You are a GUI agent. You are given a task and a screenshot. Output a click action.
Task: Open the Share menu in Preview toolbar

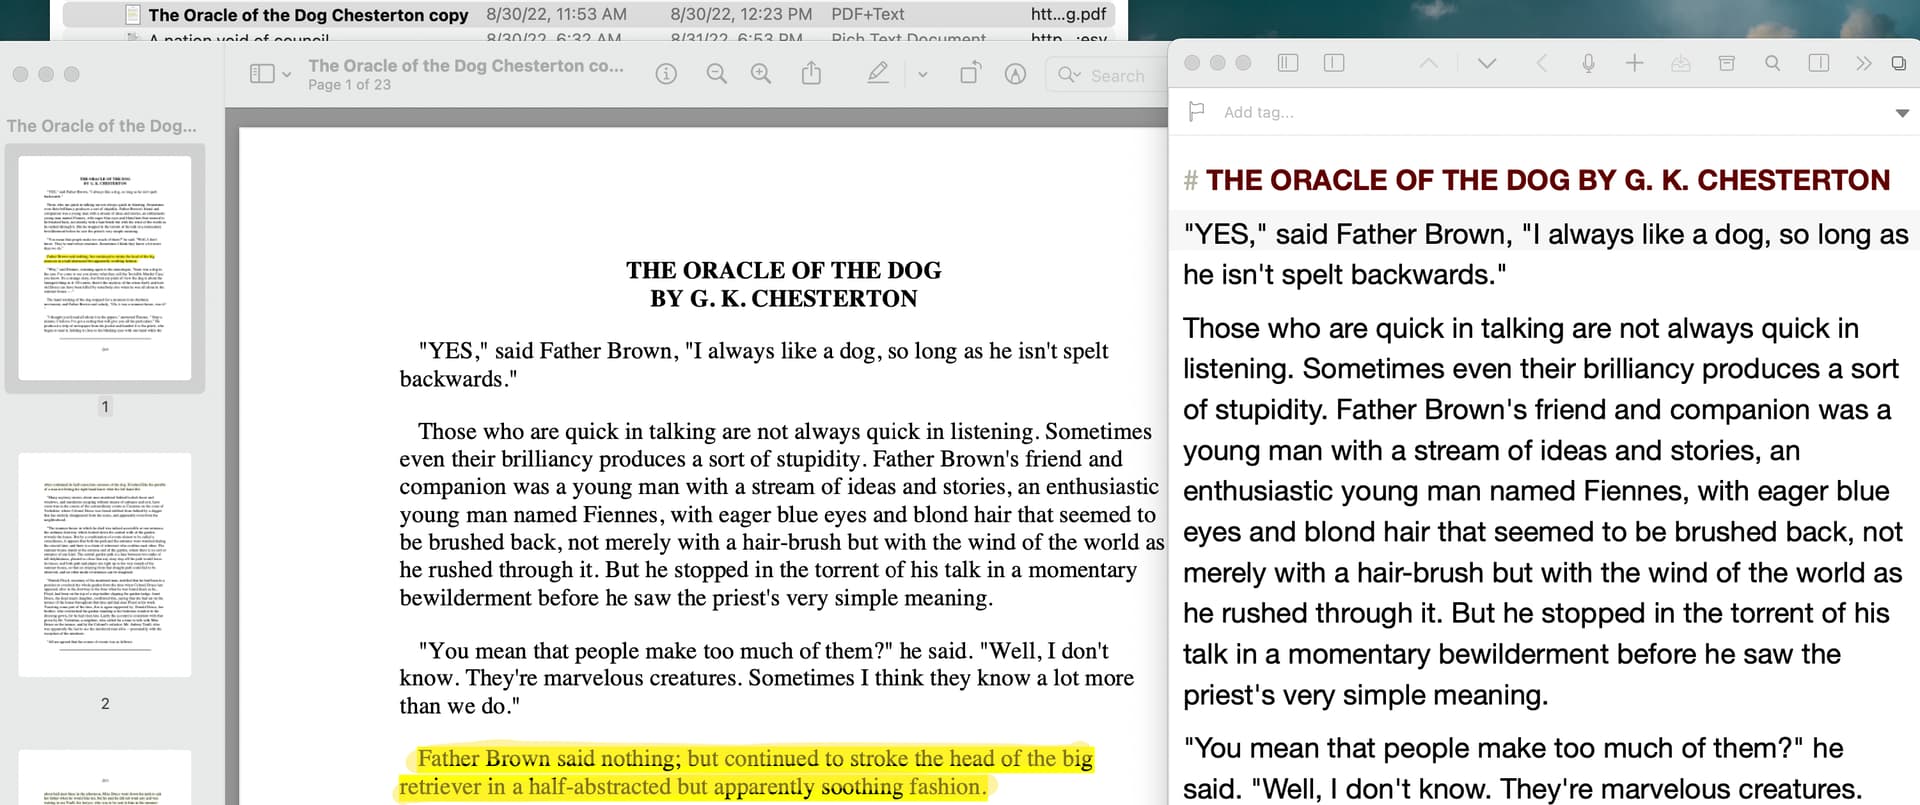pos(811,74)
